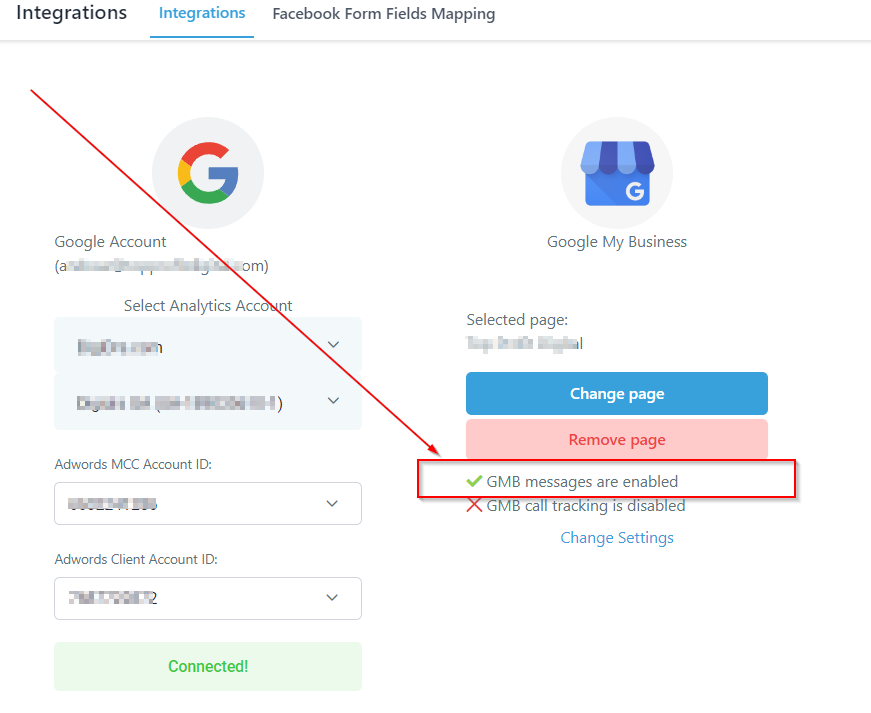Click the green Connected! status button
Screen dimensions: 871x713
coord(208,666)
